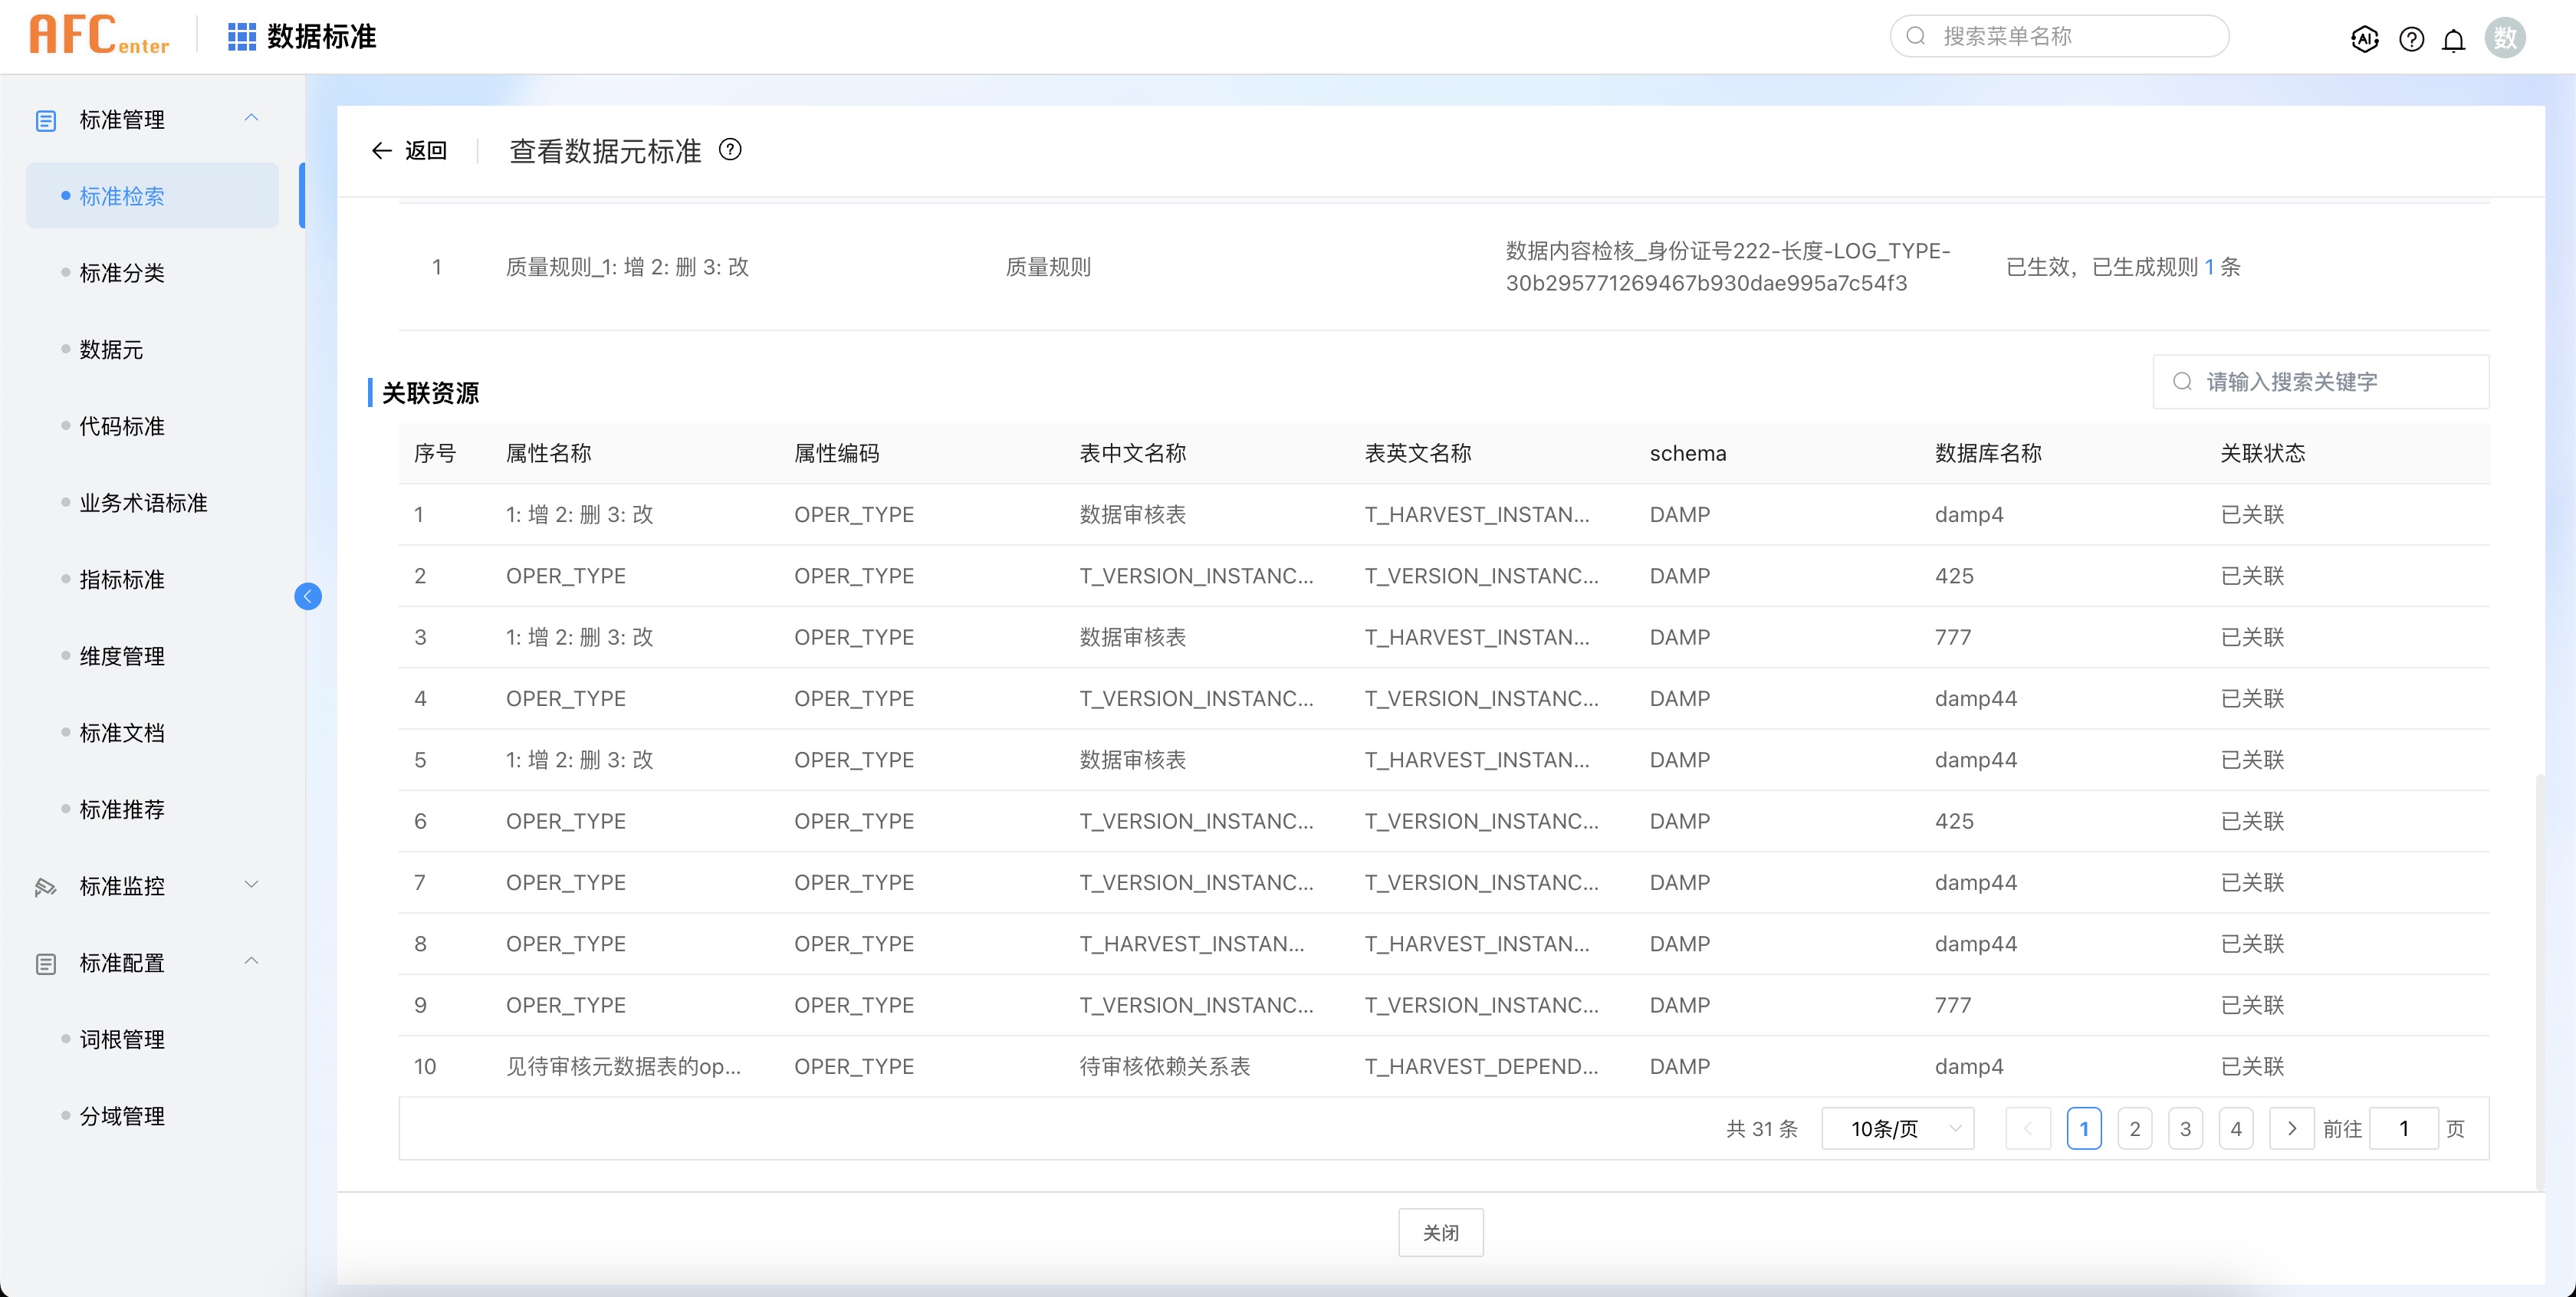The width and height of the screenshot is (2576, 1297).
Task: Click the 前往 page number input
Action: tap(2403, 1129)
